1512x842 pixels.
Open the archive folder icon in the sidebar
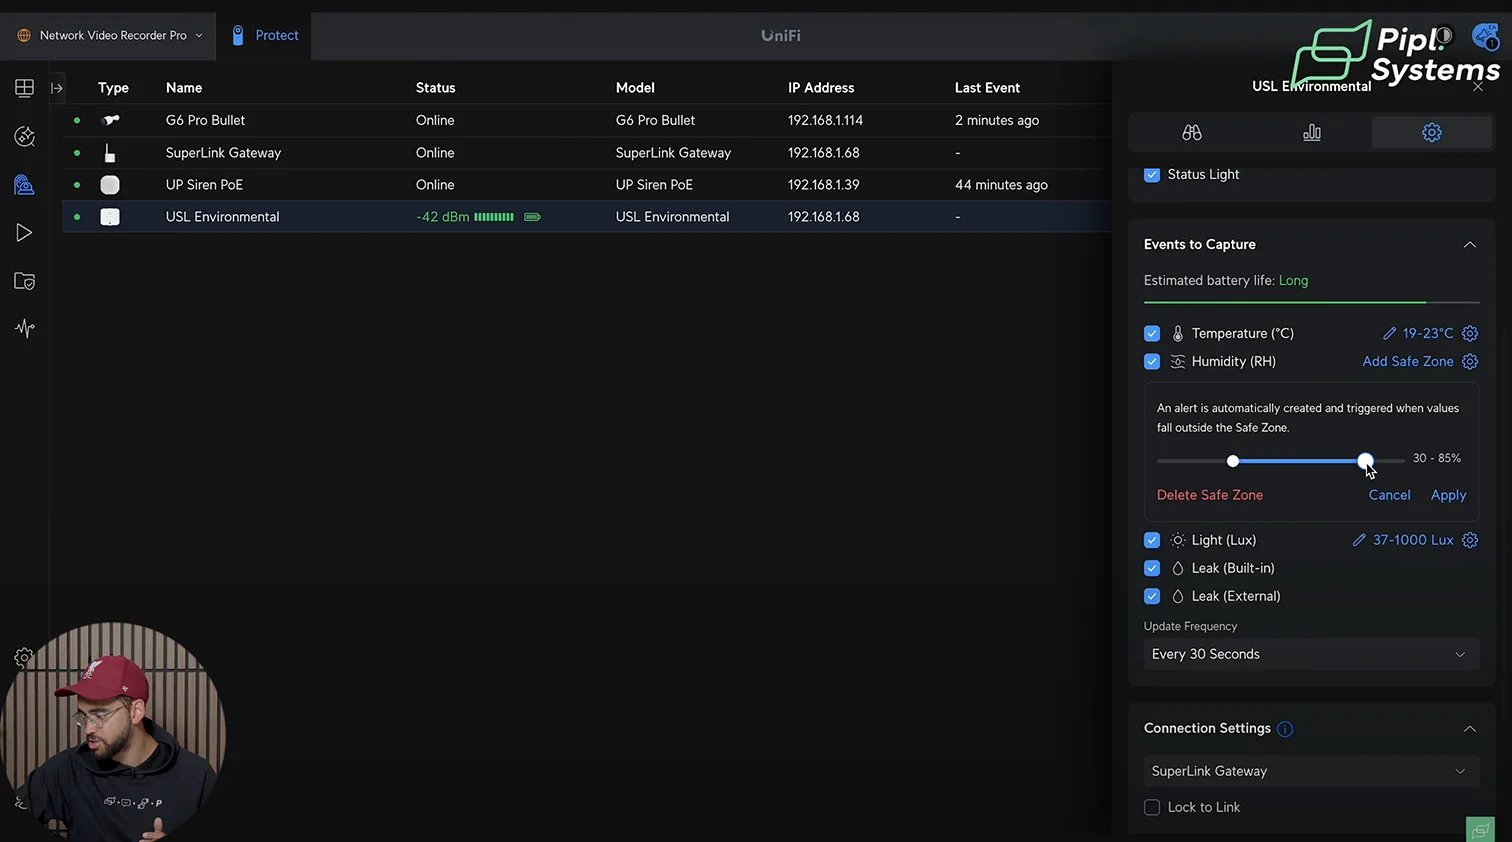click(24, 281)
